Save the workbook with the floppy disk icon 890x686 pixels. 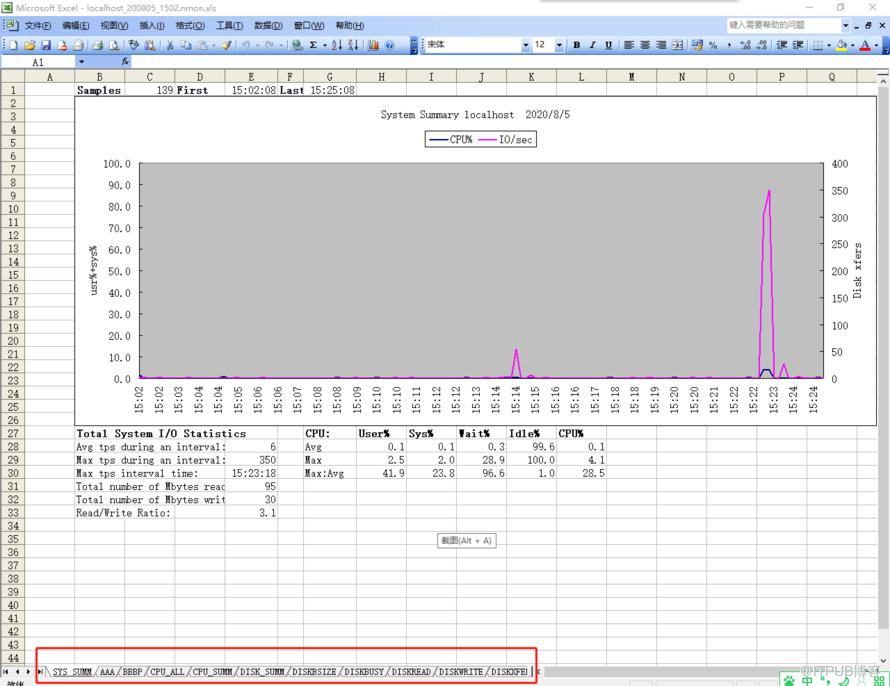click(x=46, y=45)
